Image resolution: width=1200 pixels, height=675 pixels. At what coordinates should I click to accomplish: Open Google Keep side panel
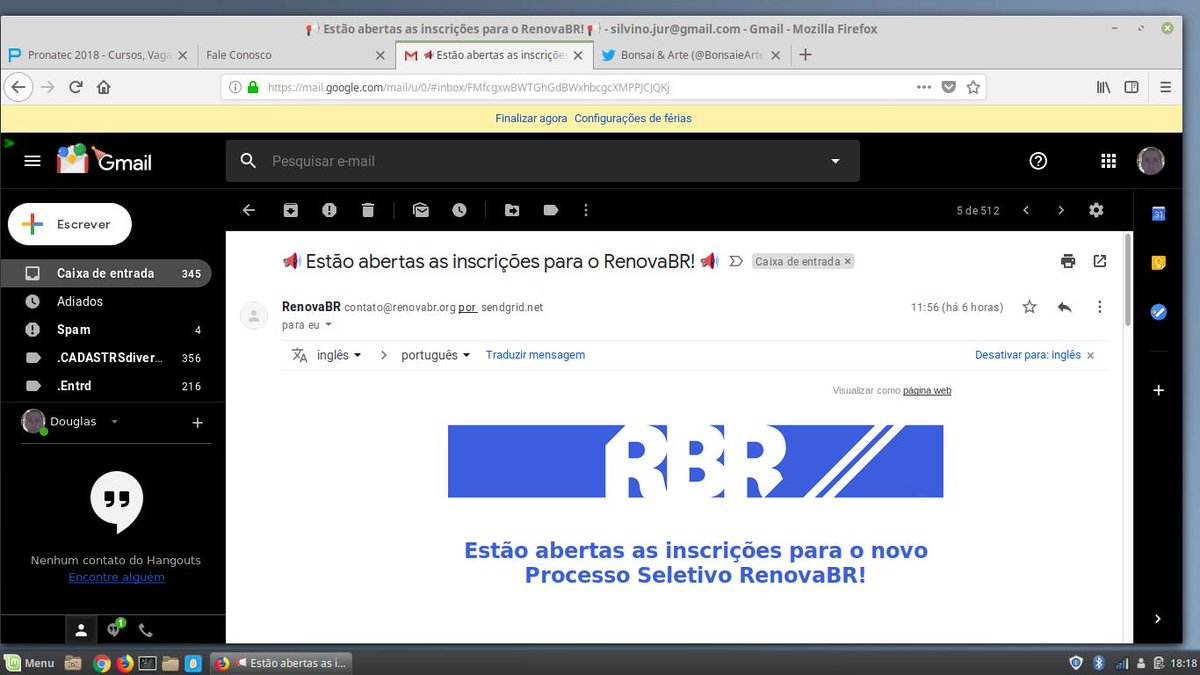click(x=1159, y=263)
